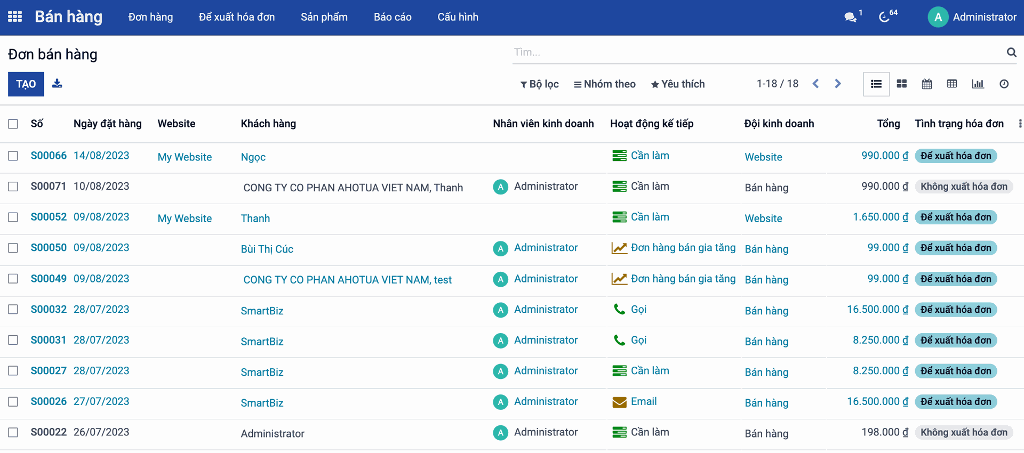The width and height of the screenshot is (1024, 453).
Task: Click the upsell chart icon for S00049
Action: coord(619,279)
